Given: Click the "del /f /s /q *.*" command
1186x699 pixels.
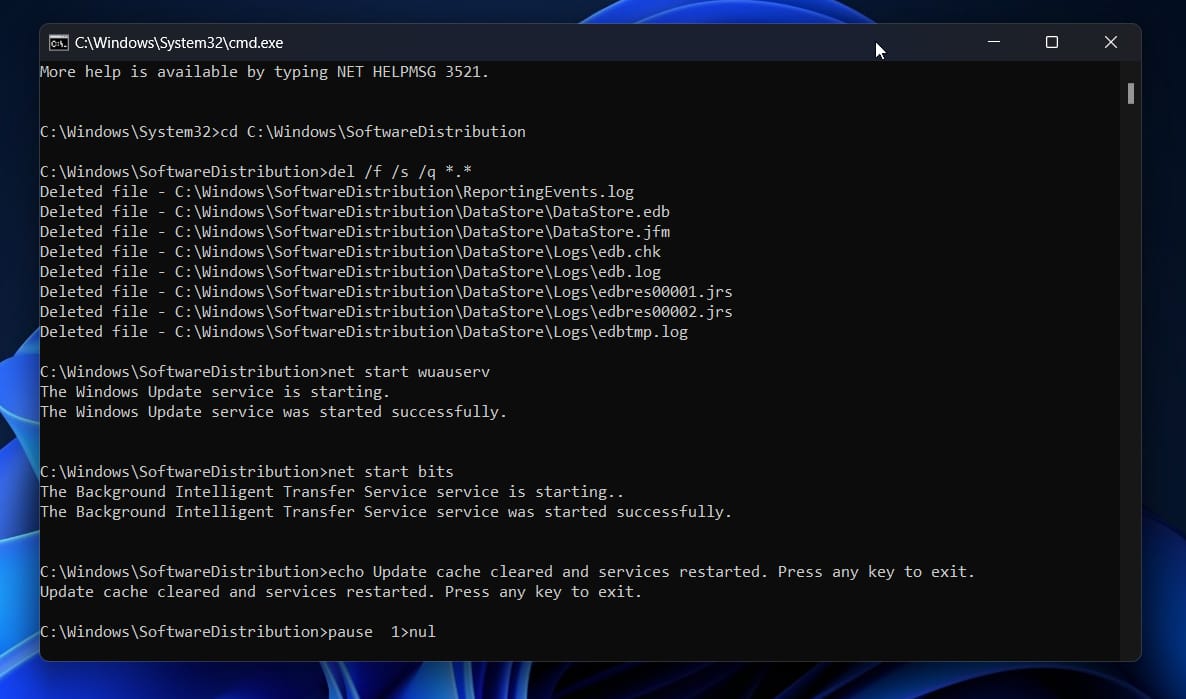Looking at the screenshot, I should click(400, 172).
